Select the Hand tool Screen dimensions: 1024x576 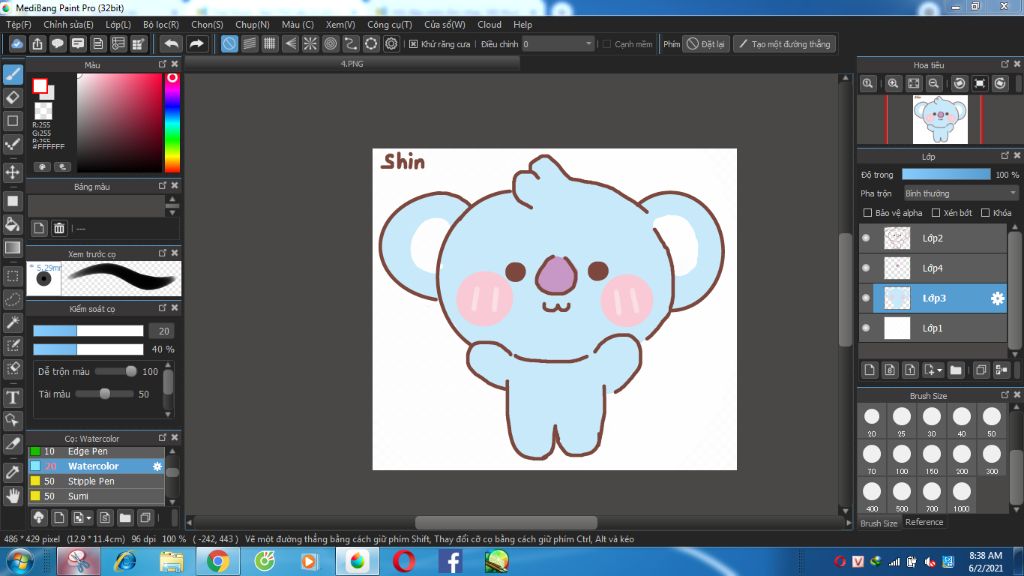pyautogui.click(x=13, y=496)
